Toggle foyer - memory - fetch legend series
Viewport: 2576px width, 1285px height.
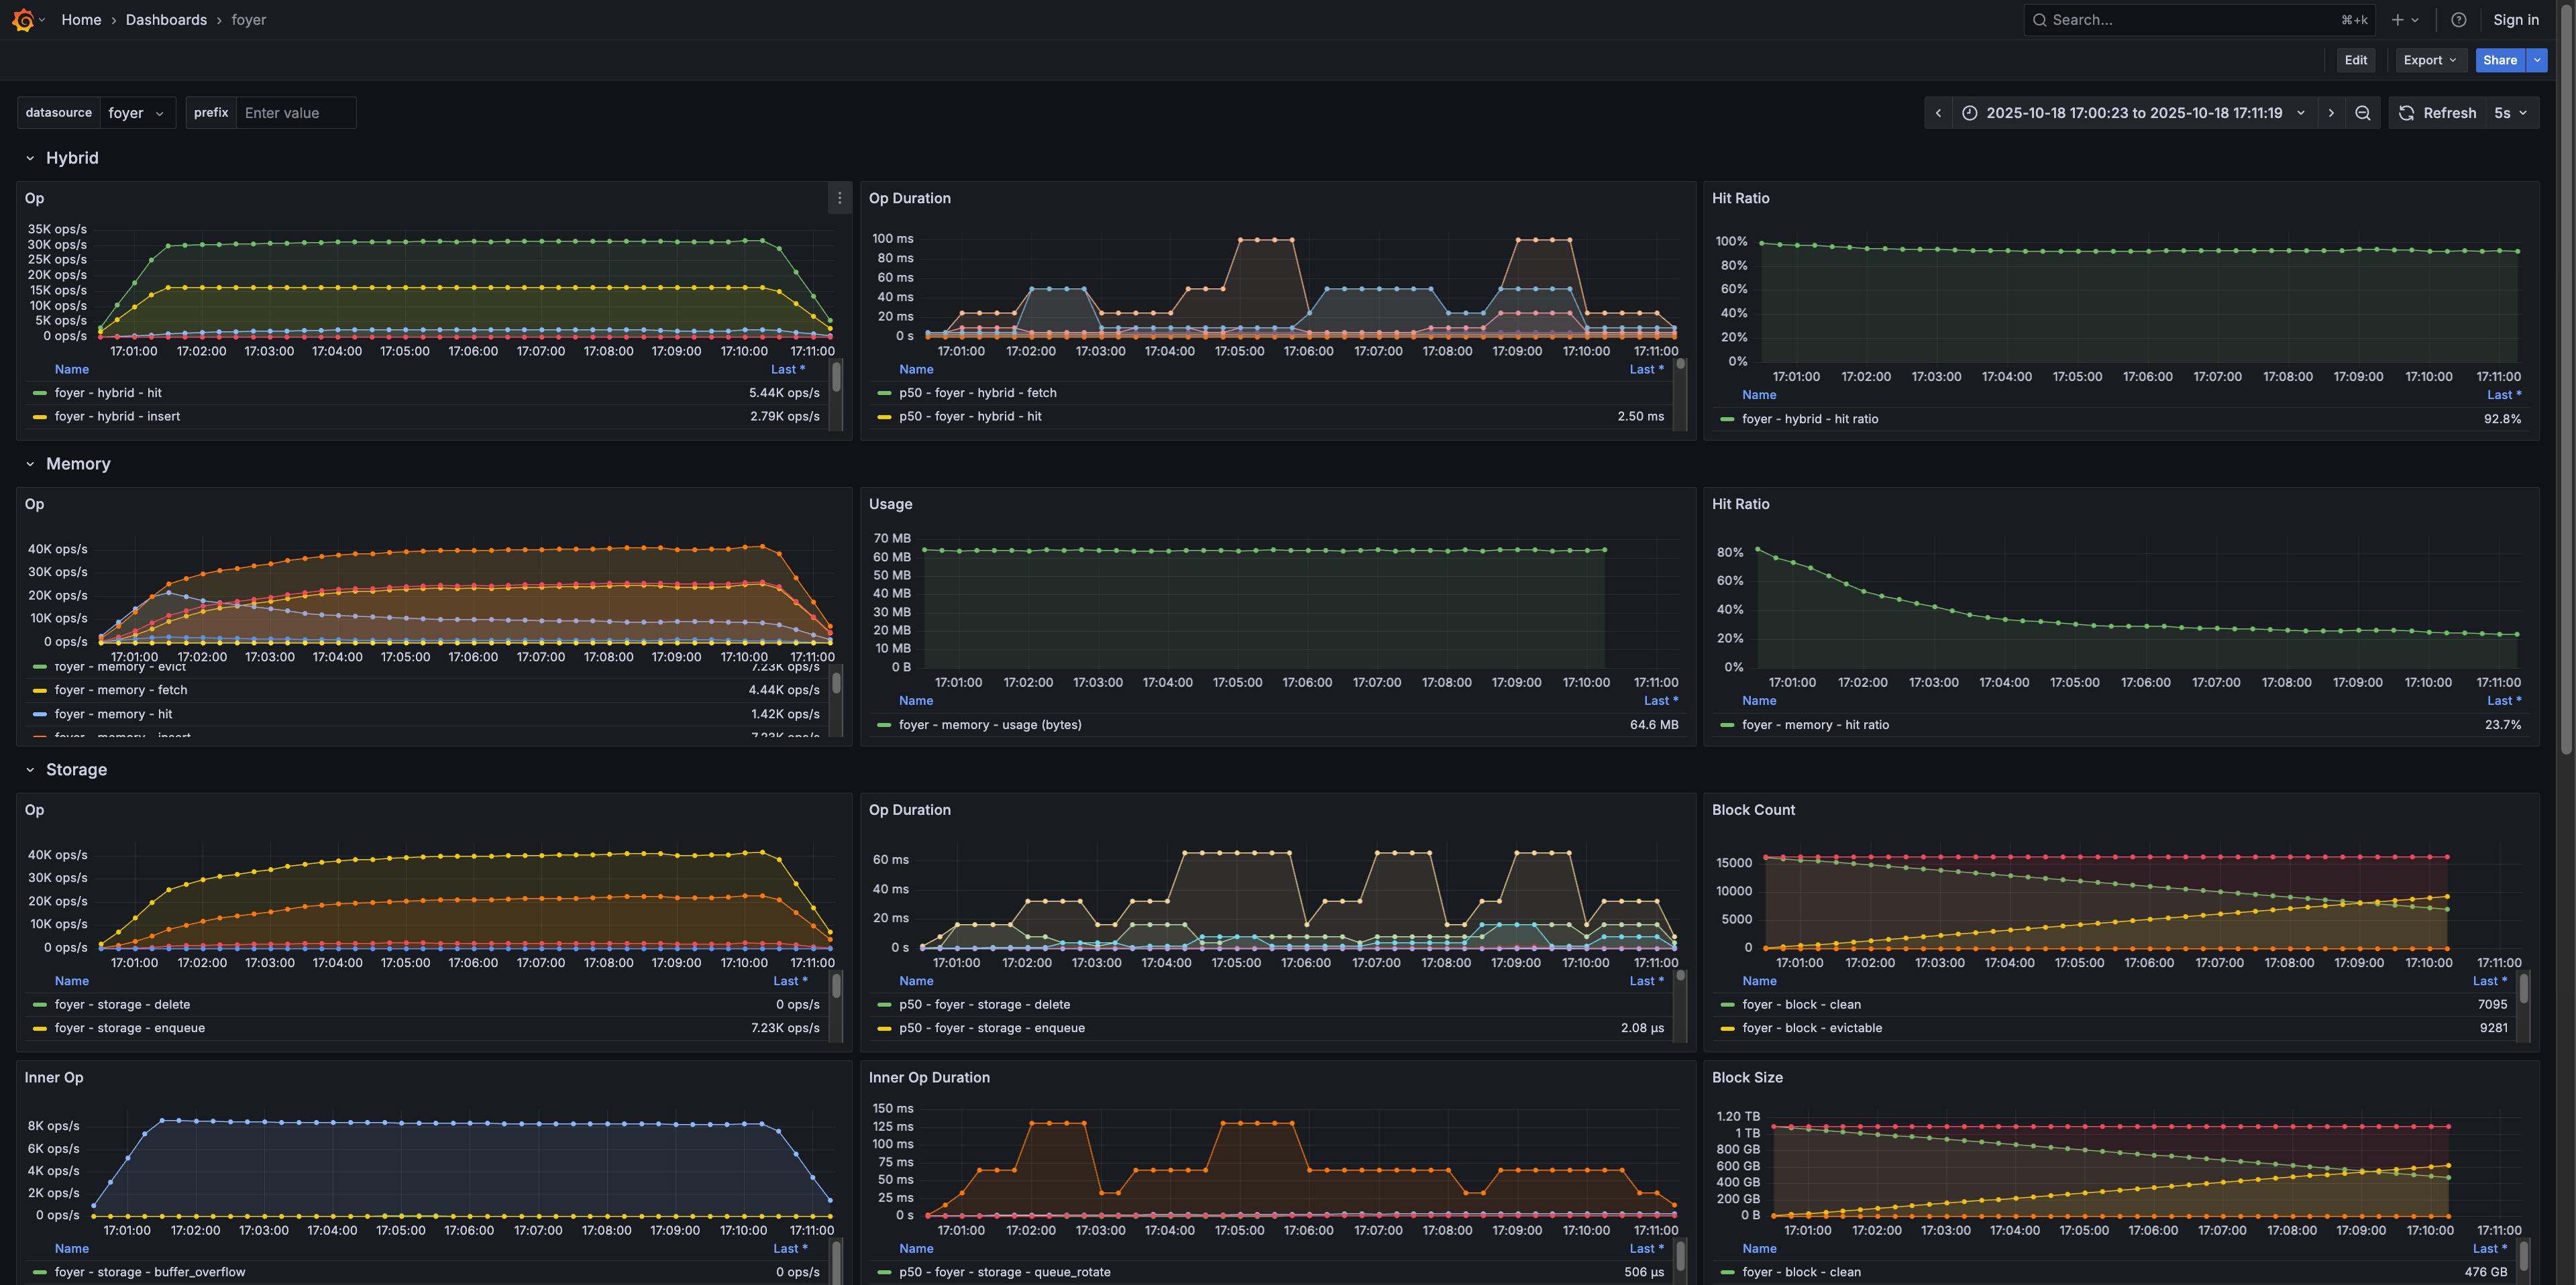pos(121,690)
